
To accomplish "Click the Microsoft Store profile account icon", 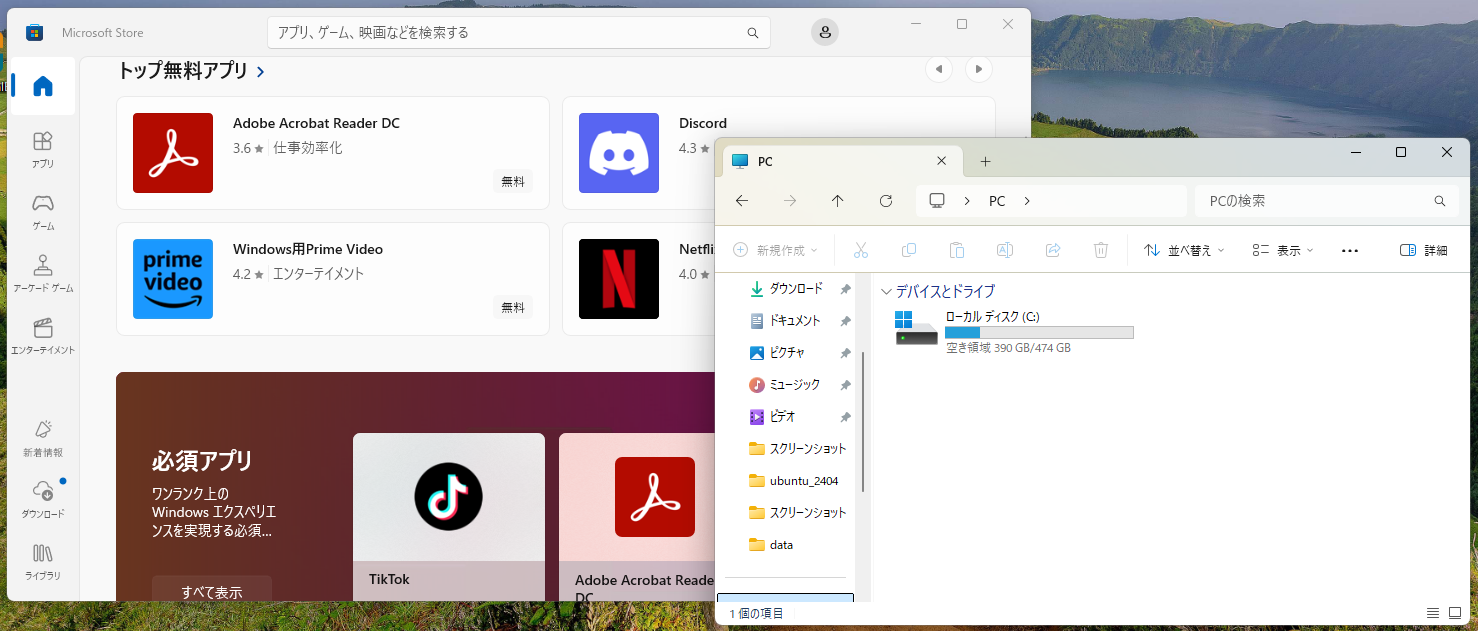I will pyautogui.click(x=825, y=33).
